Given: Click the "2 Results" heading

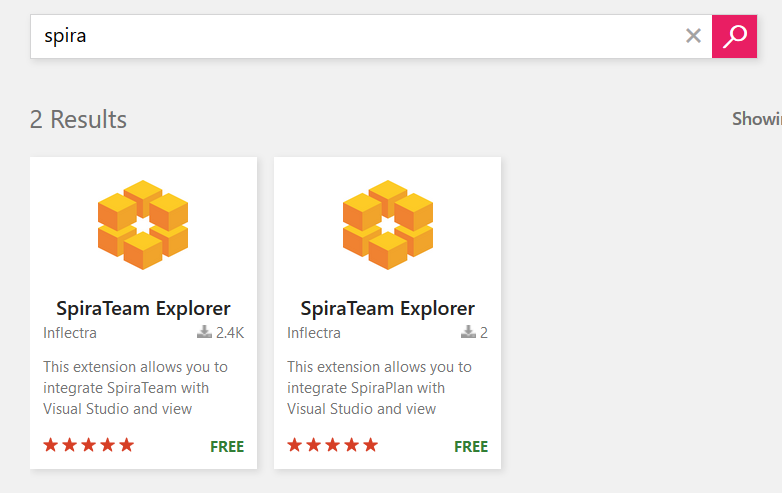Looking at the screenshot, I should [78, 120].
